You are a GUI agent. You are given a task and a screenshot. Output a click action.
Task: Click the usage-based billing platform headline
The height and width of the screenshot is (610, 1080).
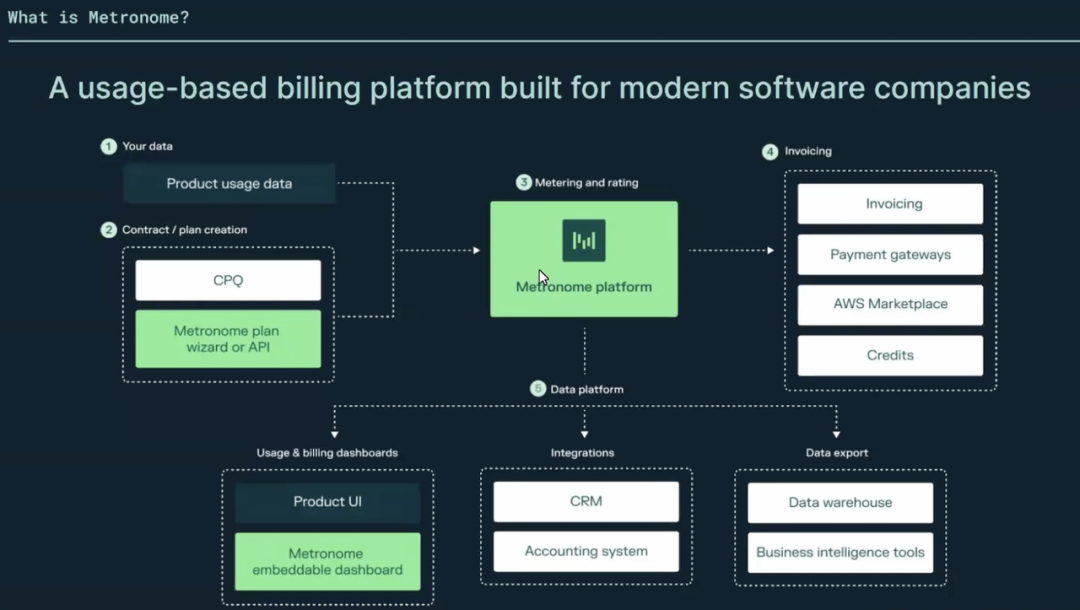pyautogui.click(x=539, y=88)
